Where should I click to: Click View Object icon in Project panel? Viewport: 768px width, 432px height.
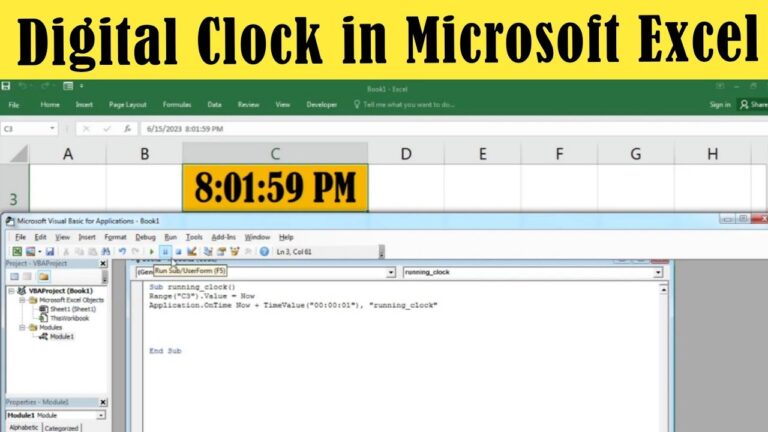[27, 276]
